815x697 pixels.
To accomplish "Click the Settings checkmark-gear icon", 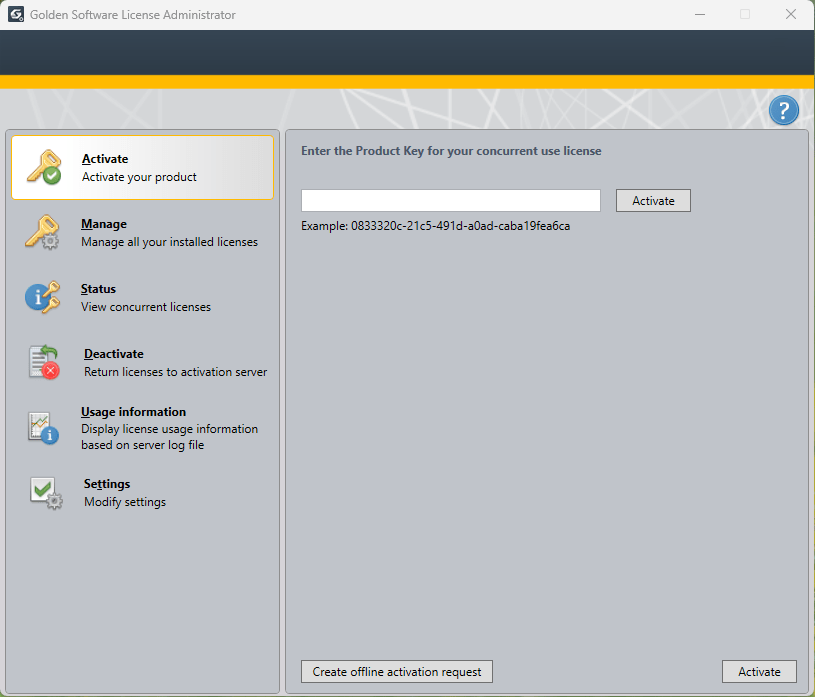I will (x=46, y=493).
